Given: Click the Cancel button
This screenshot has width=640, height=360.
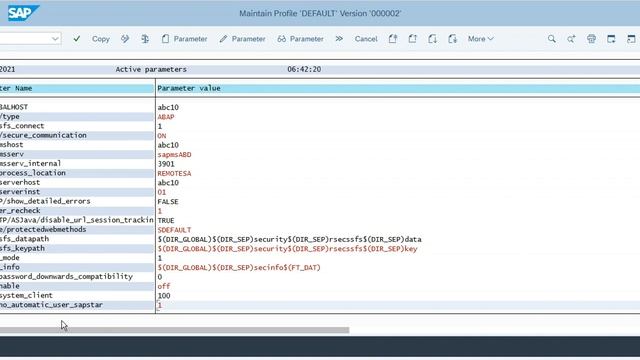Looking at the screenshot, I should click(366, 39).
